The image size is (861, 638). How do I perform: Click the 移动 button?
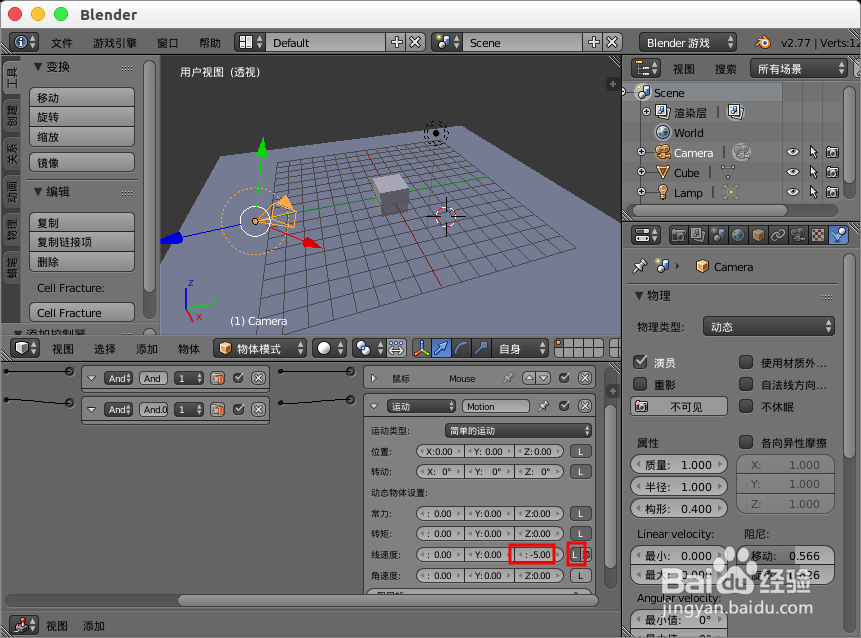click(x=82, y=97)
